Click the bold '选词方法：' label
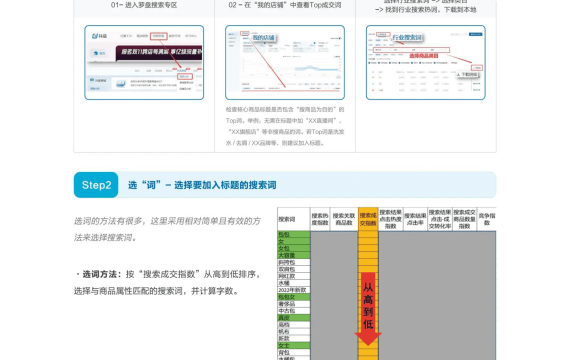Screen dimensions: 570x360 tap(101, 274)
